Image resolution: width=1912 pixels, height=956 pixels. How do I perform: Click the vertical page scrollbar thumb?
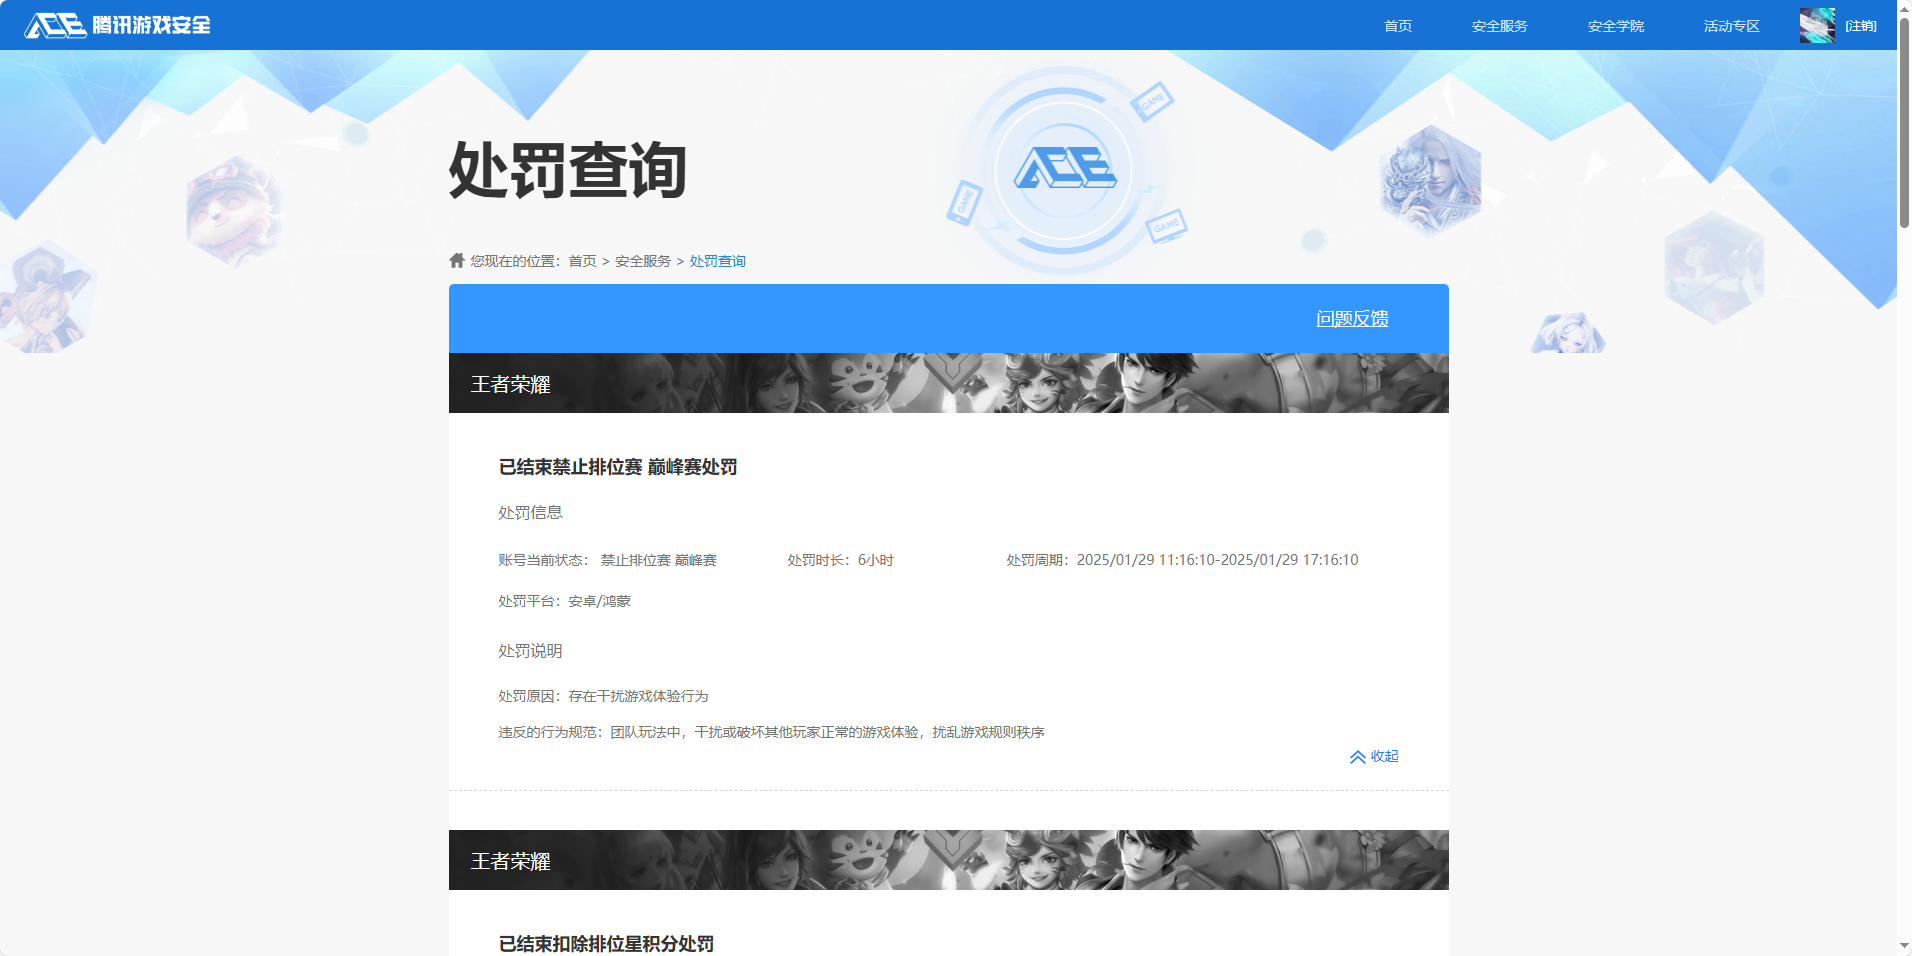point(1904,120)
